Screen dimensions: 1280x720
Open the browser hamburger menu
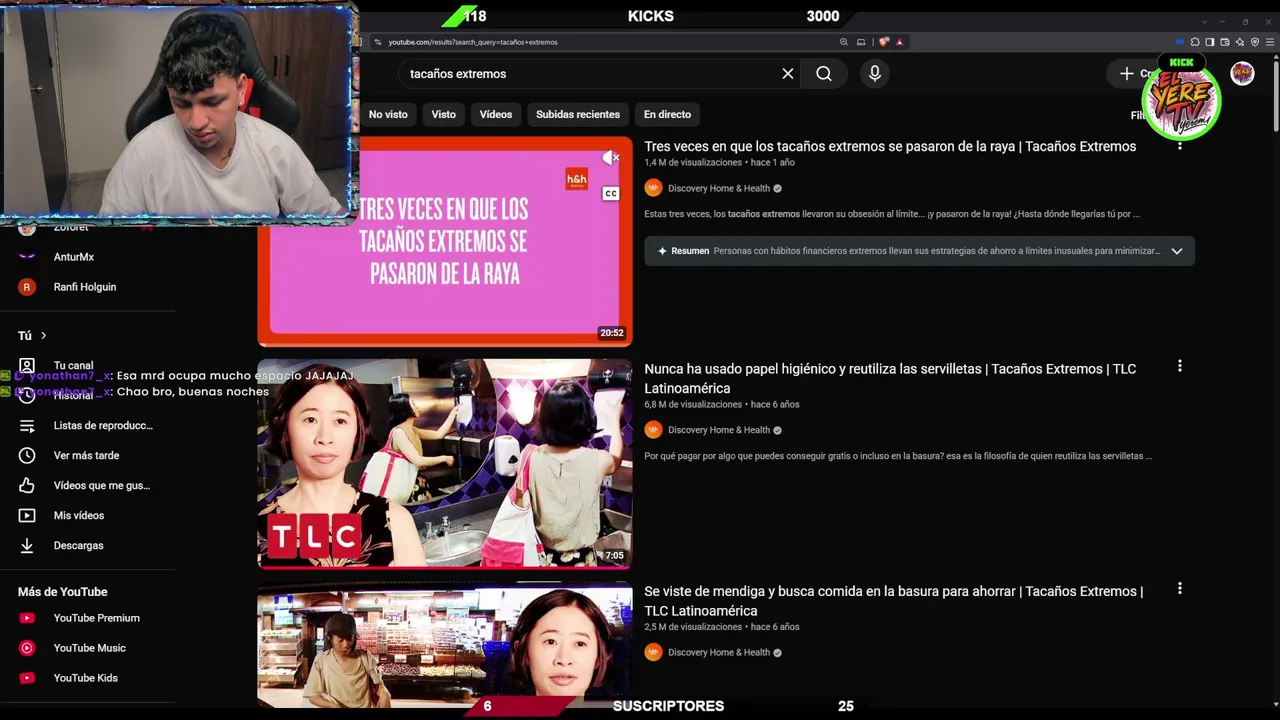pyautogui.click(x=1270, y=42)
